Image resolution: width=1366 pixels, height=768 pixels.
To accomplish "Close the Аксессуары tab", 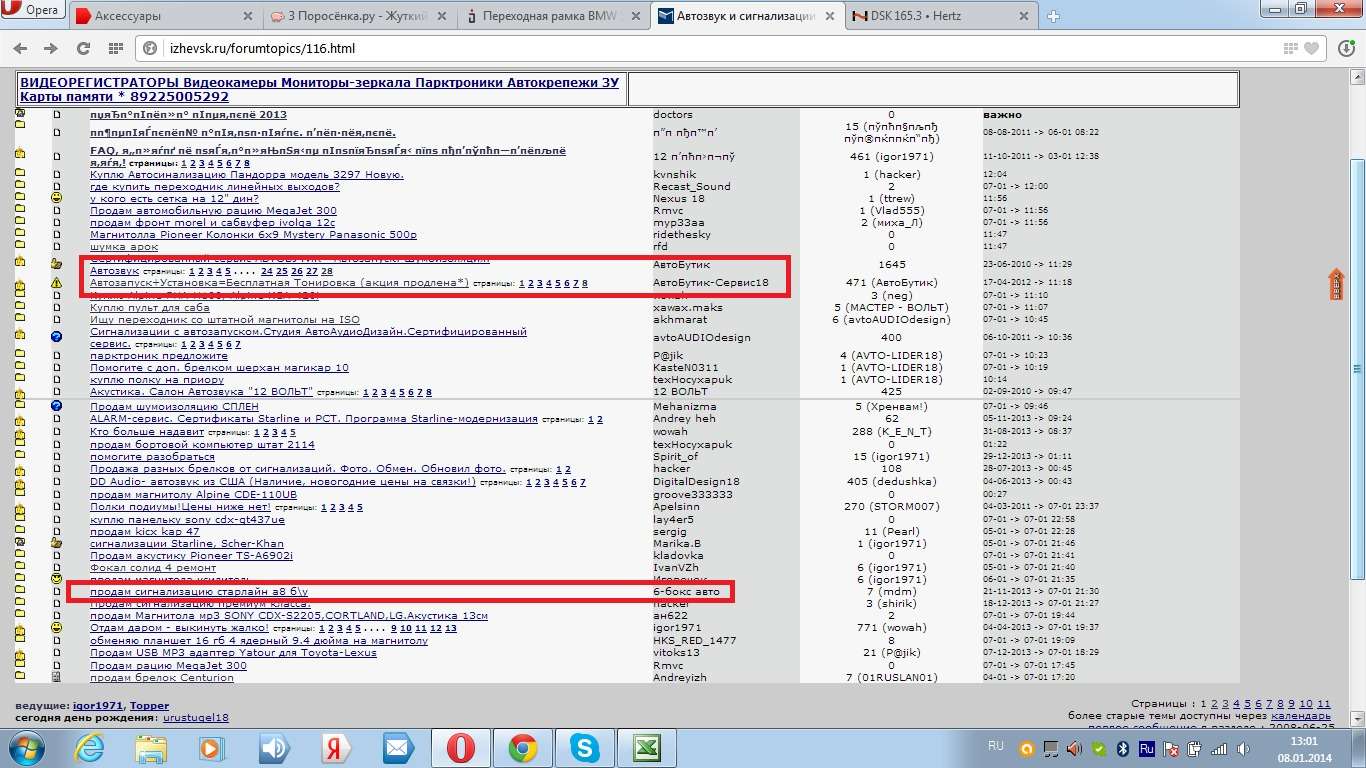I will point(247,17).
